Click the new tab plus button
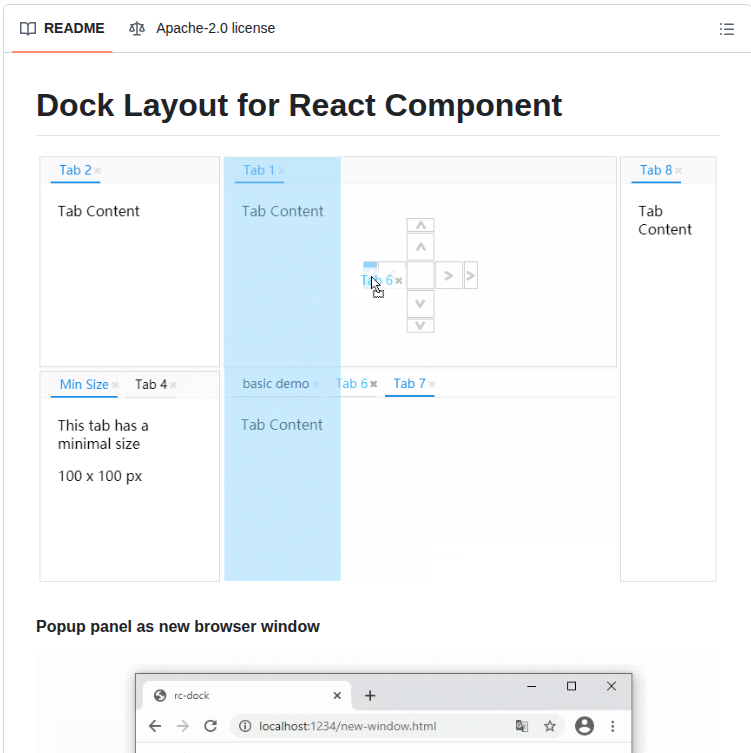The image size is (751, 753). click(x=370, y=695)
